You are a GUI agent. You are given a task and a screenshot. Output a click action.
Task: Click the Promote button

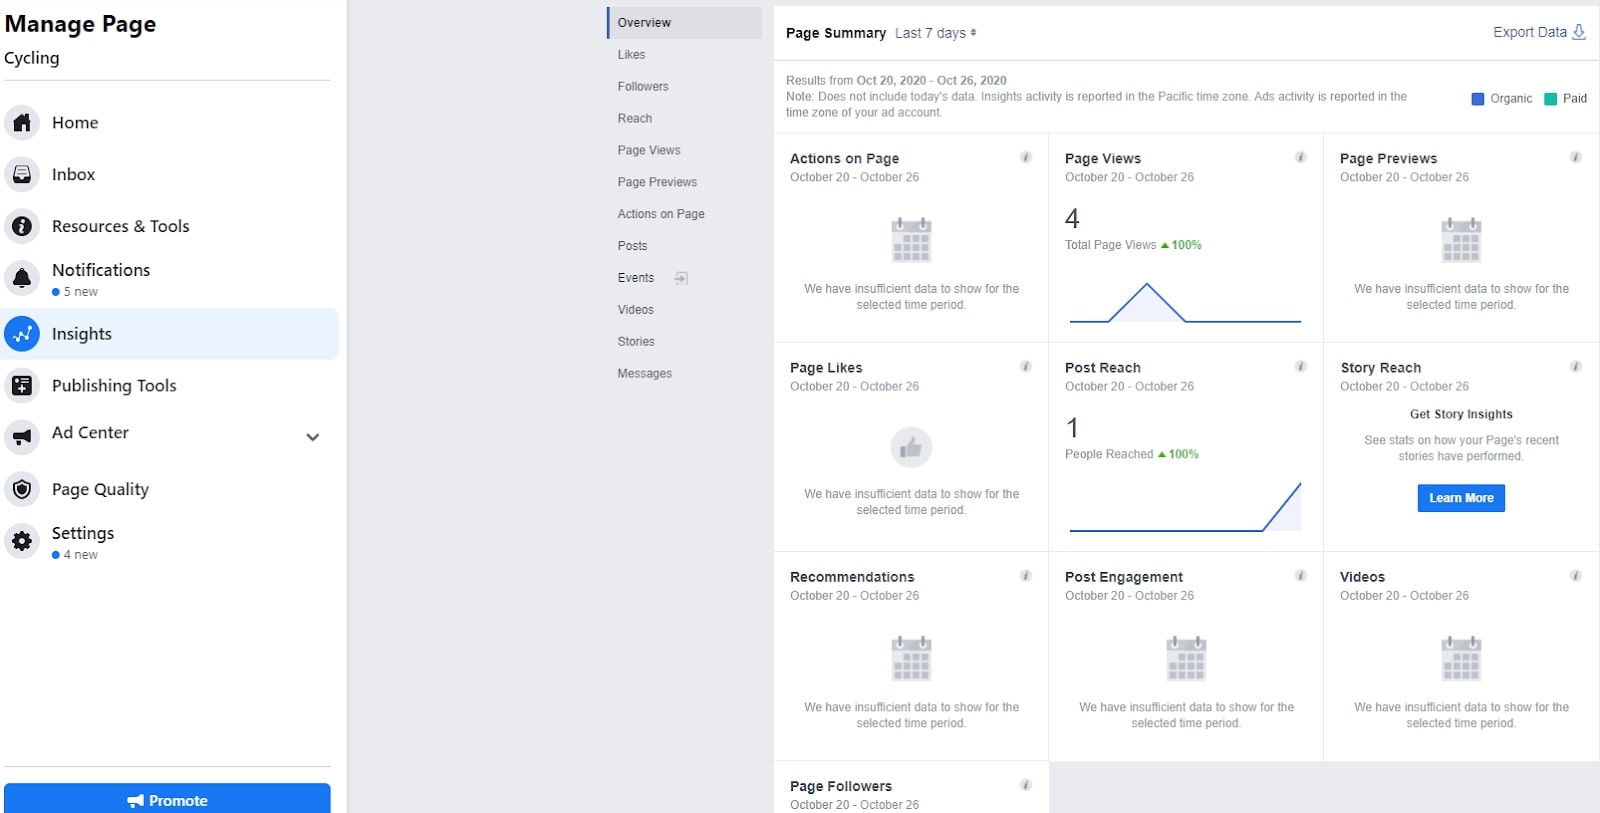pos(167,800)
